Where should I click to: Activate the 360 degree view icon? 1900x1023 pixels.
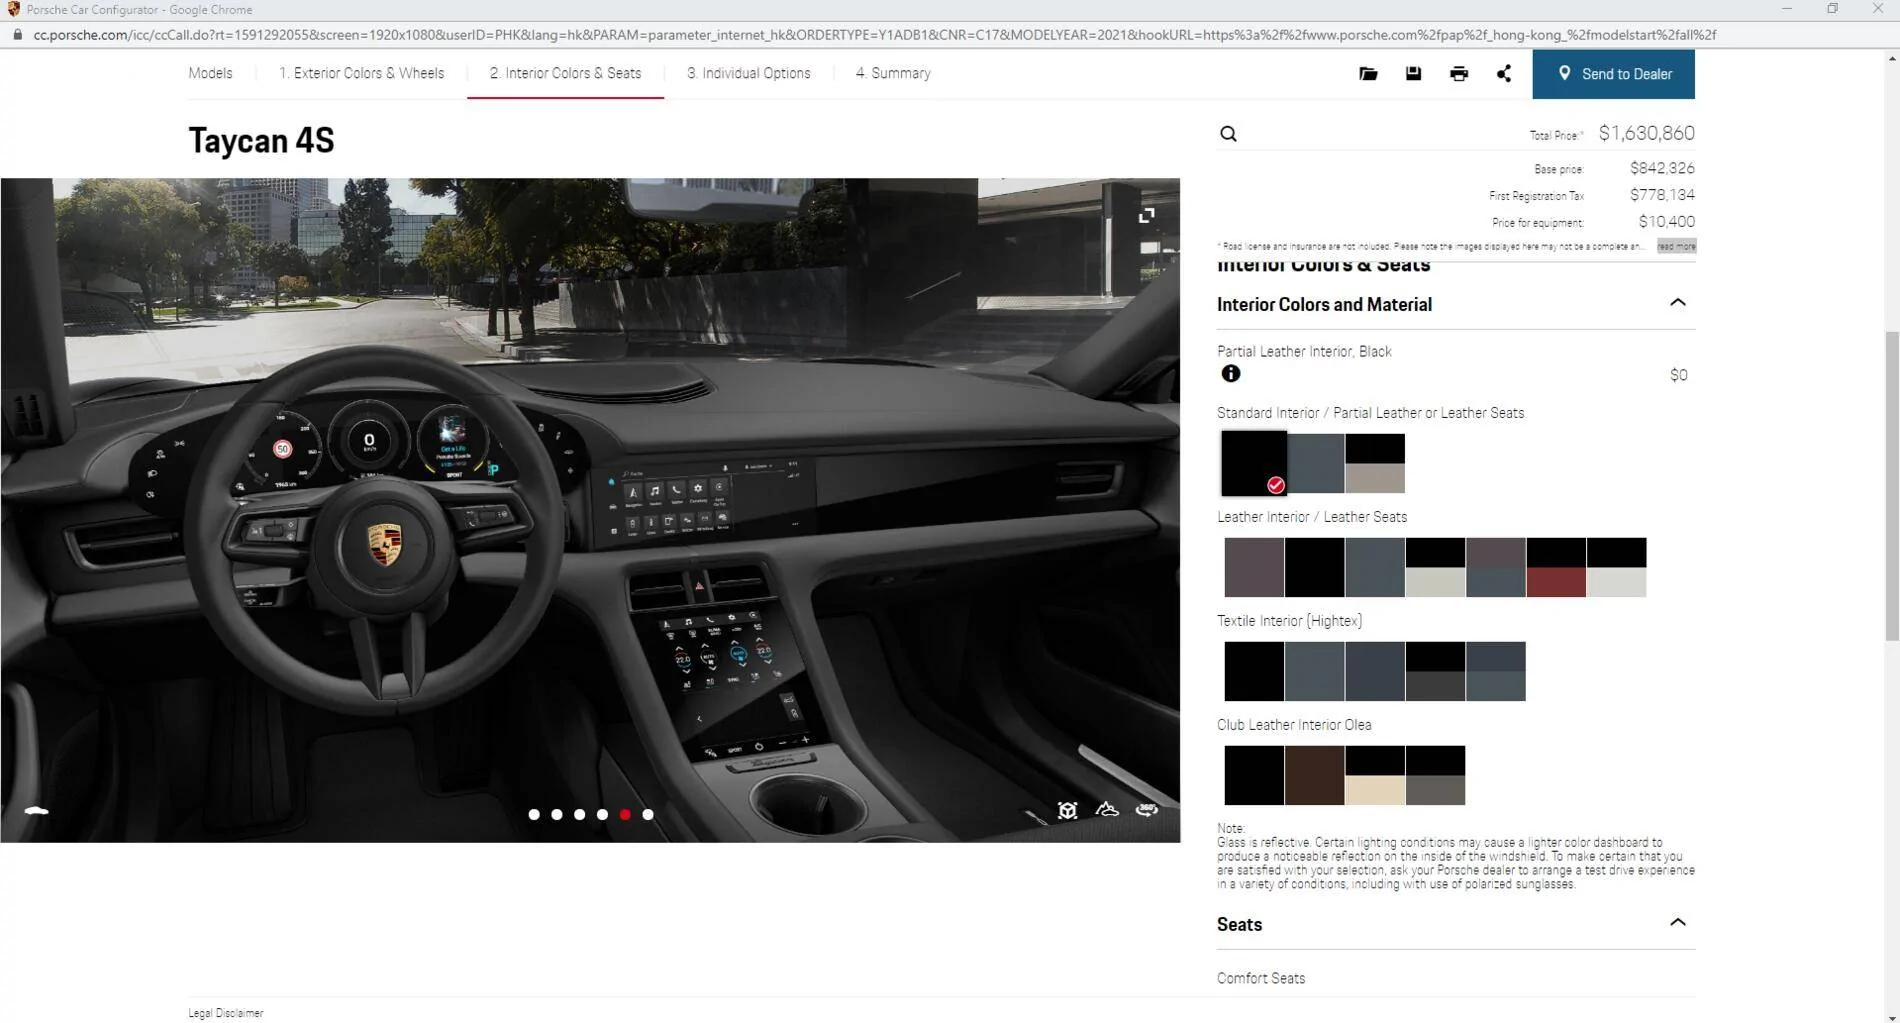1147,810
